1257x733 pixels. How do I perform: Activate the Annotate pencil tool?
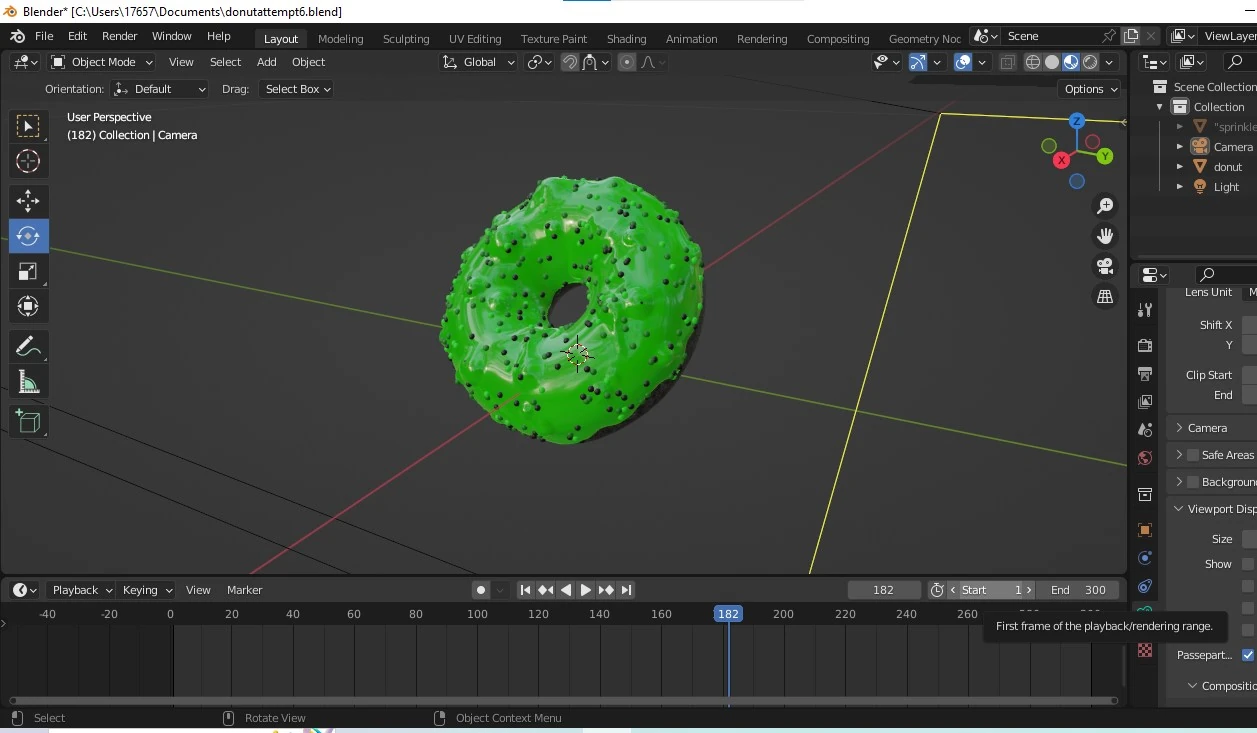click(28, 347)
